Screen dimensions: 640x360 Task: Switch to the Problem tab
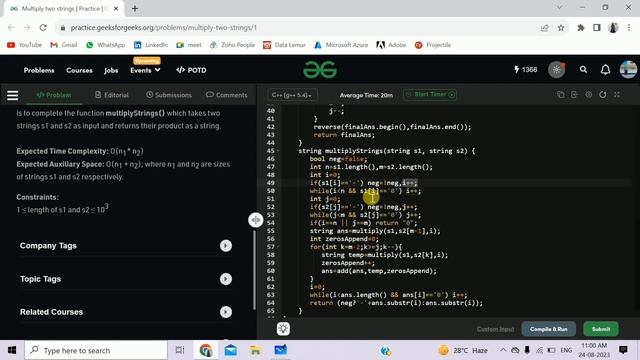pos(53,95)
